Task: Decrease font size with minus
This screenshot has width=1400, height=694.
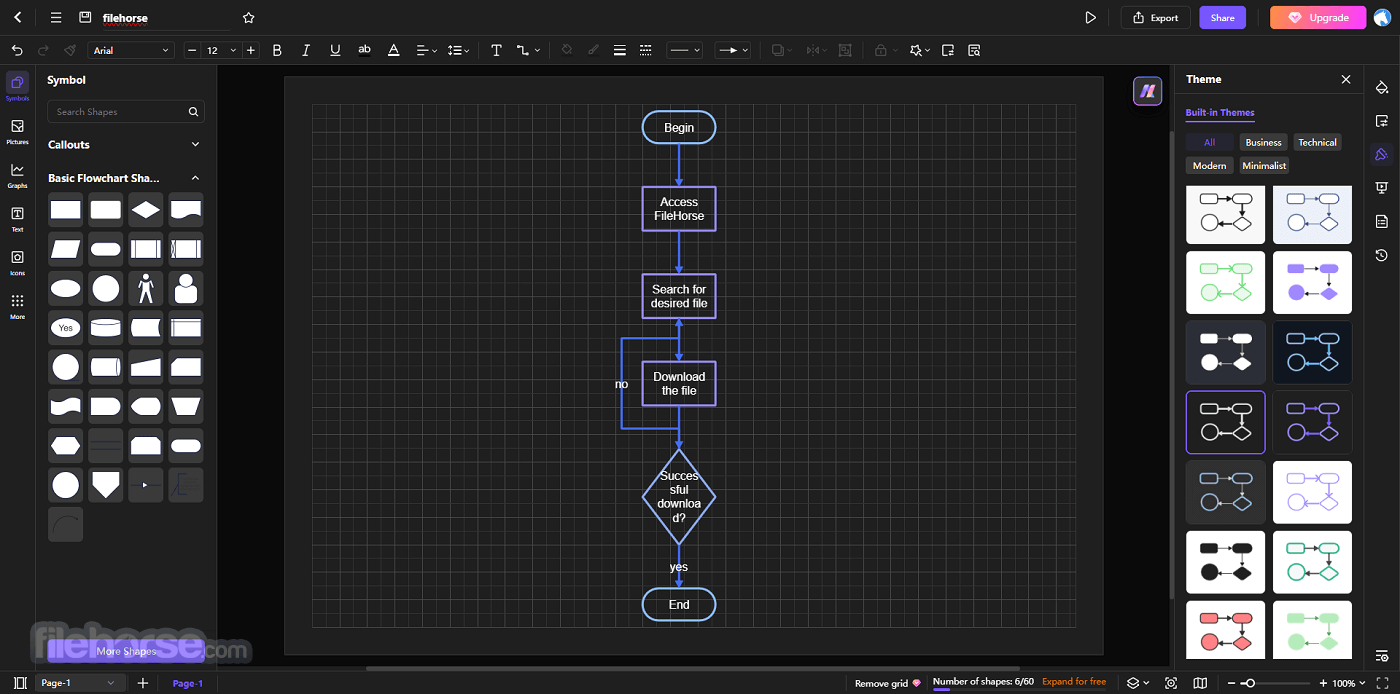Action: click(192, 50)
